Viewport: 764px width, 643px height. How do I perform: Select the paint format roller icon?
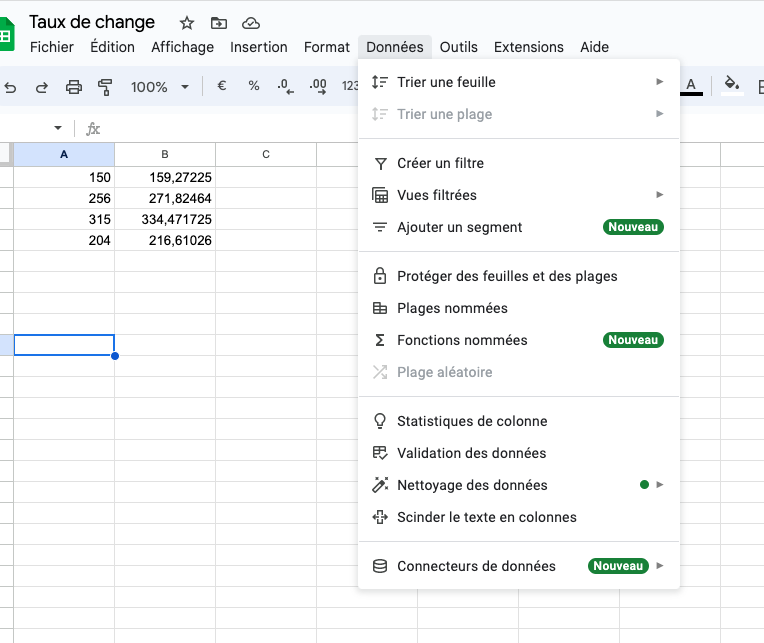(x=105, y=87)
